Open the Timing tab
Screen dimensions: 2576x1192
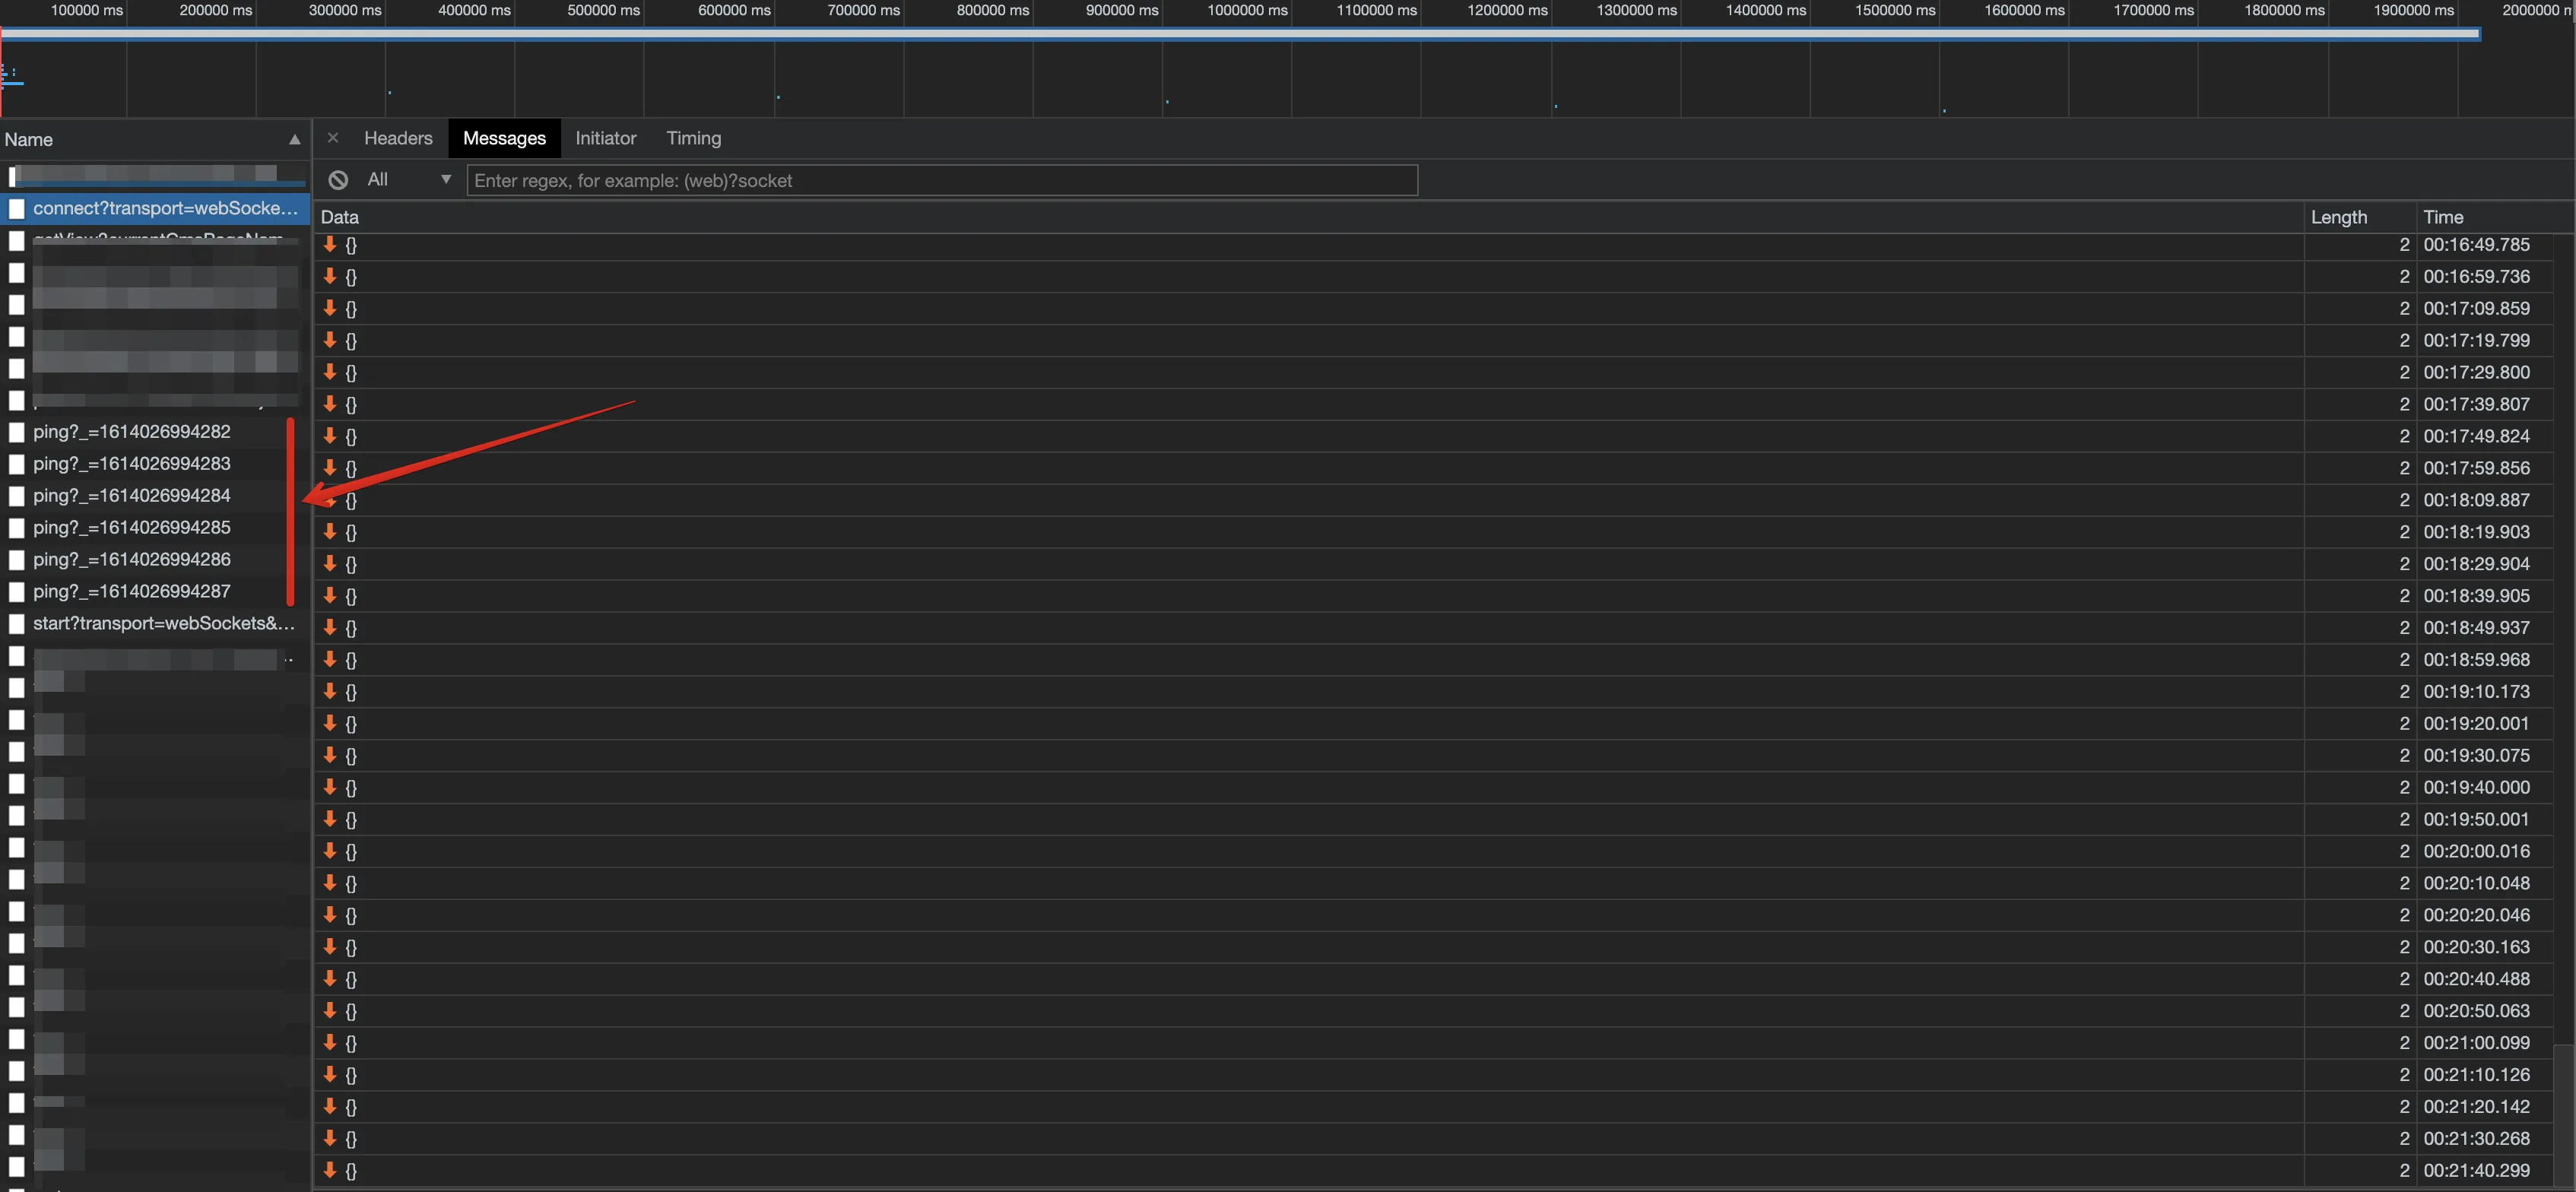click(693, 138)
